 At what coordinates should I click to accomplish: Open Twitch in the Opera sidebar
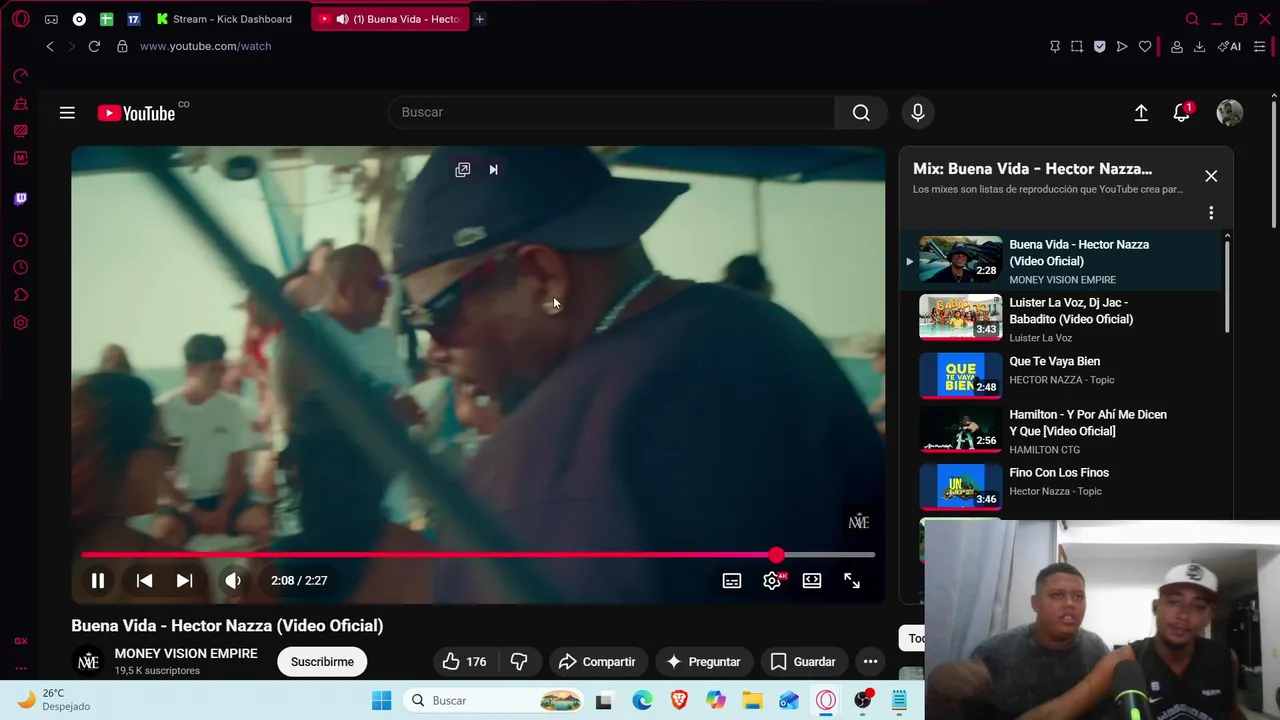pos(21,199)
